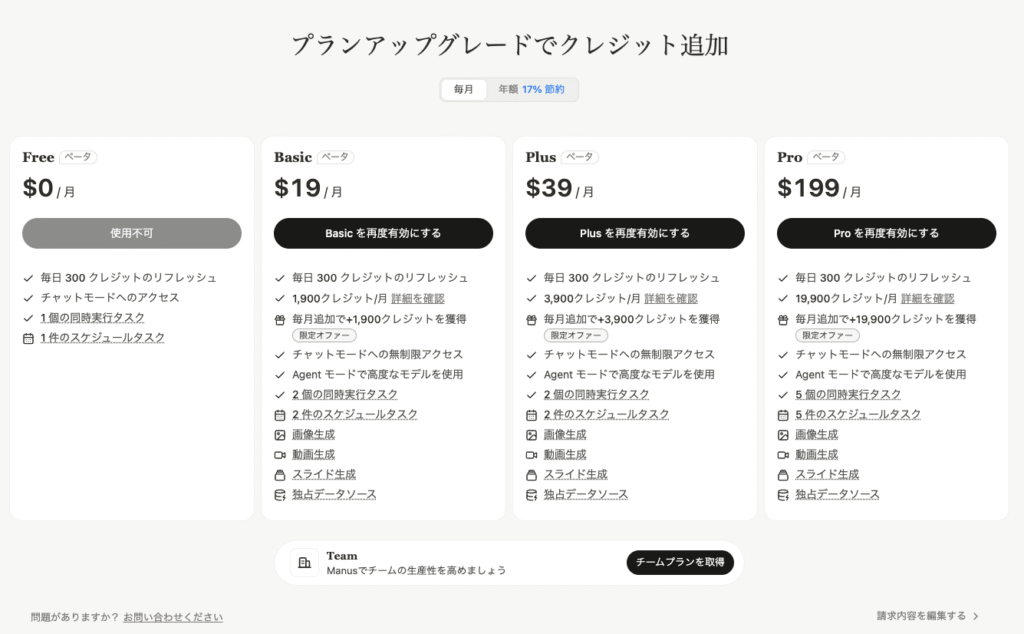Click Basic を再度有効にする button

point(383,233)
